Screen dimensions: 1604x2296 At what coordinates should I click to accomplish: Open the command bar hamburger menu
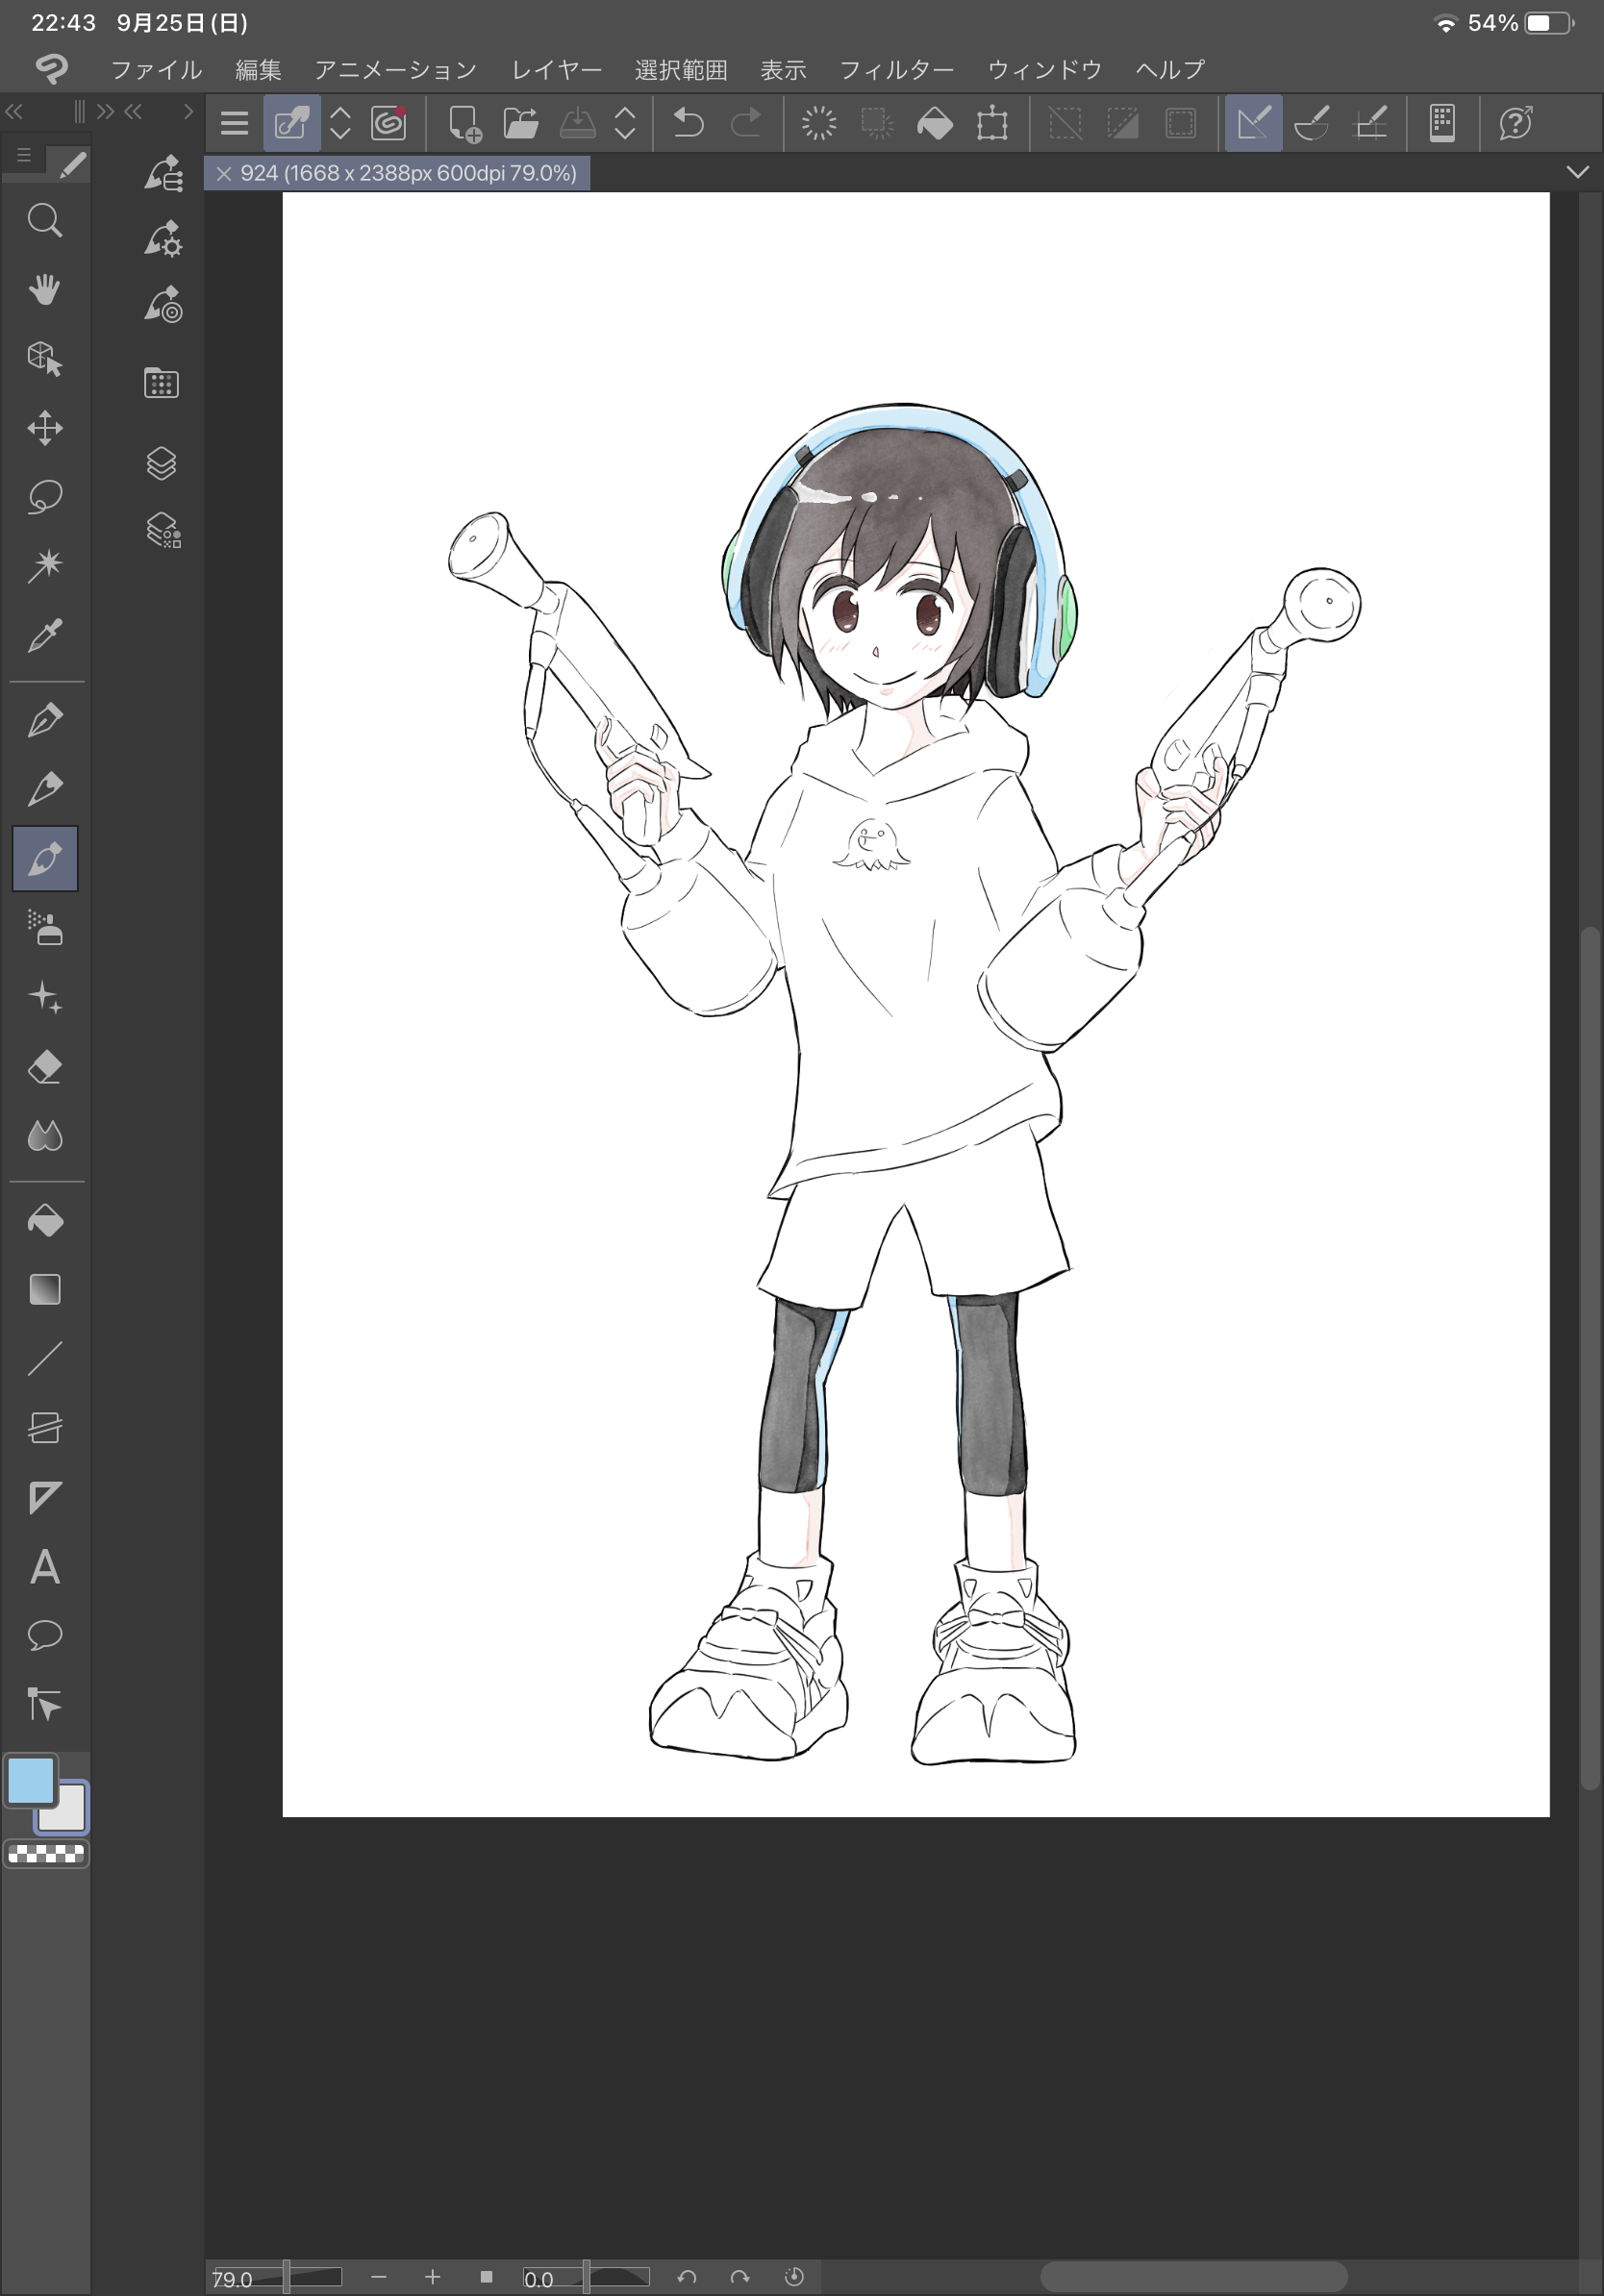[234, 124]
